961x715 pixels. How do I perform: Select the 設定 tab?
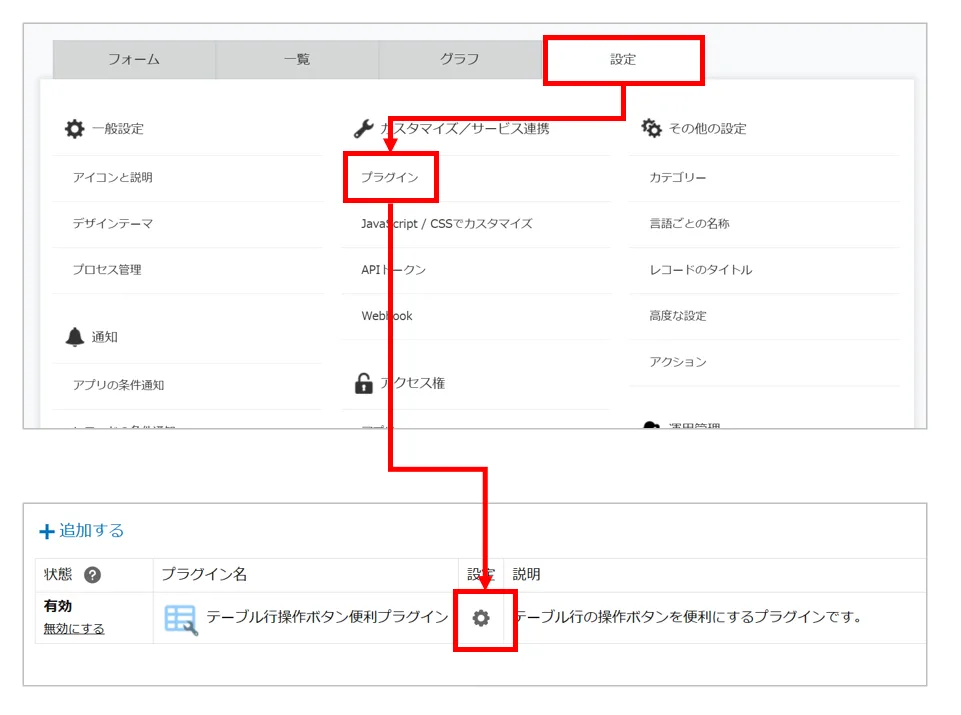[623, 59]
